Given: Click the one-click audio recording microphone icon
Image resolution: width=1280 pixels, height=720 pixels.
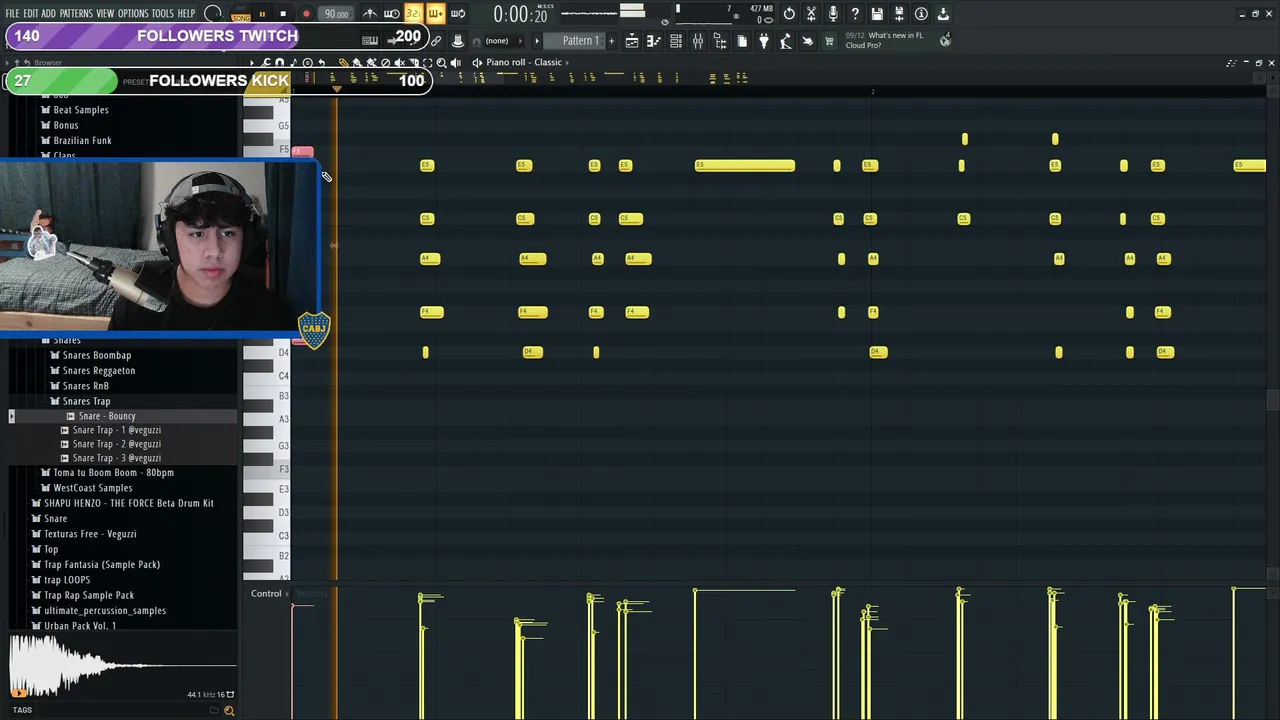Looking at the screenshot, I should tap(833, 14).
